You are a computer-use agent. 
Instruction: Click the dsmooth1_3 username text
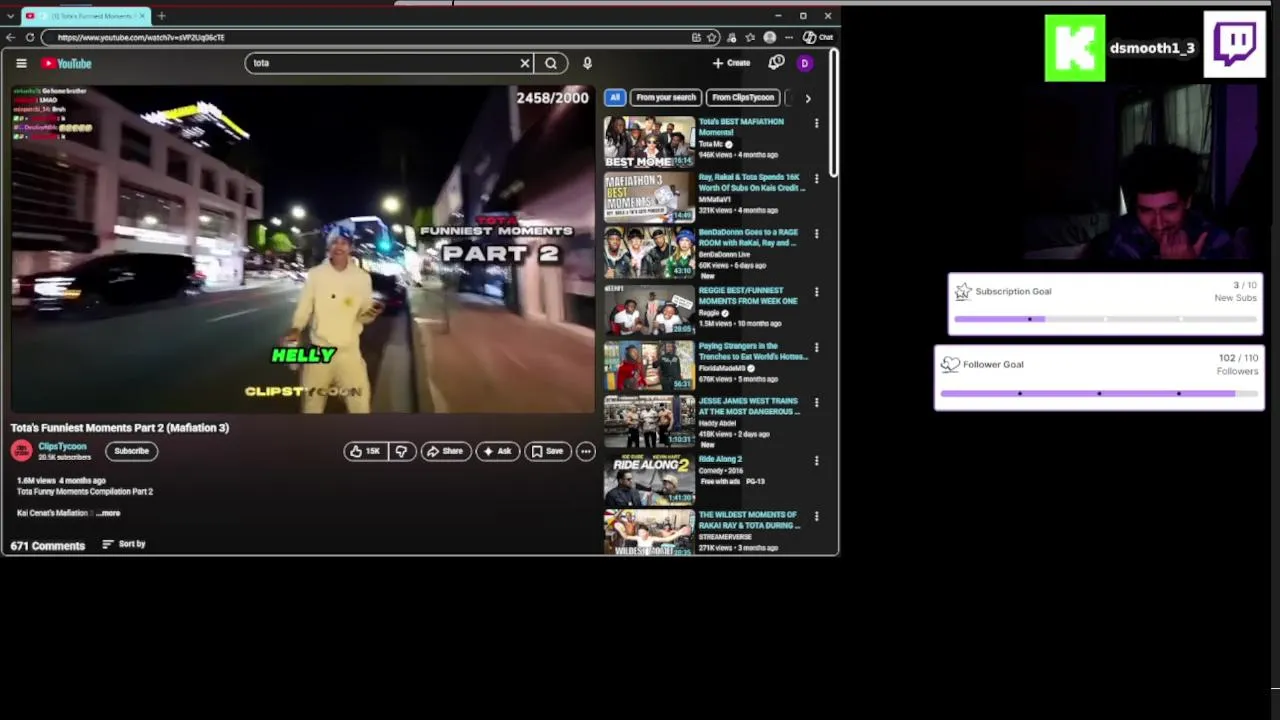pyautogui.click(x=1152, y=48)
